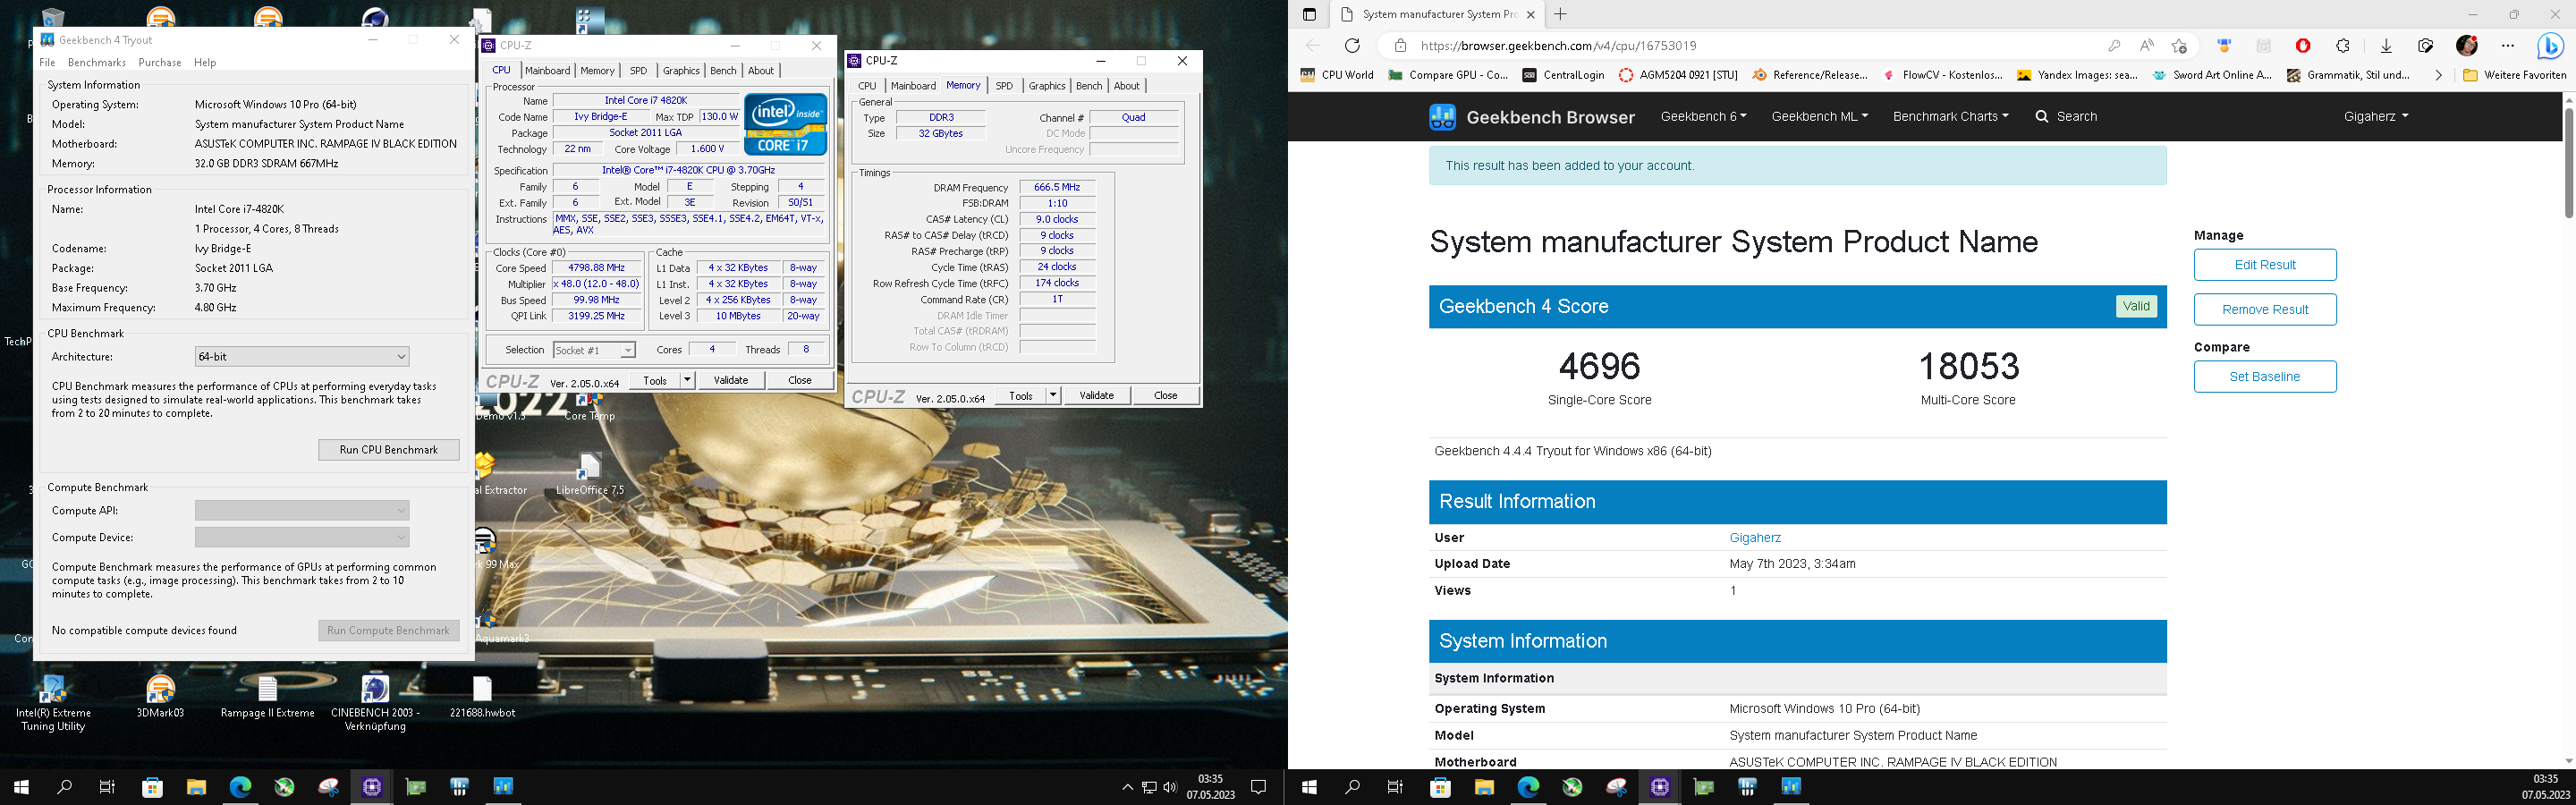Open the 221688.hwbot desktop file
This screenshot has height=805, width=2576.
tap(483, 697)
